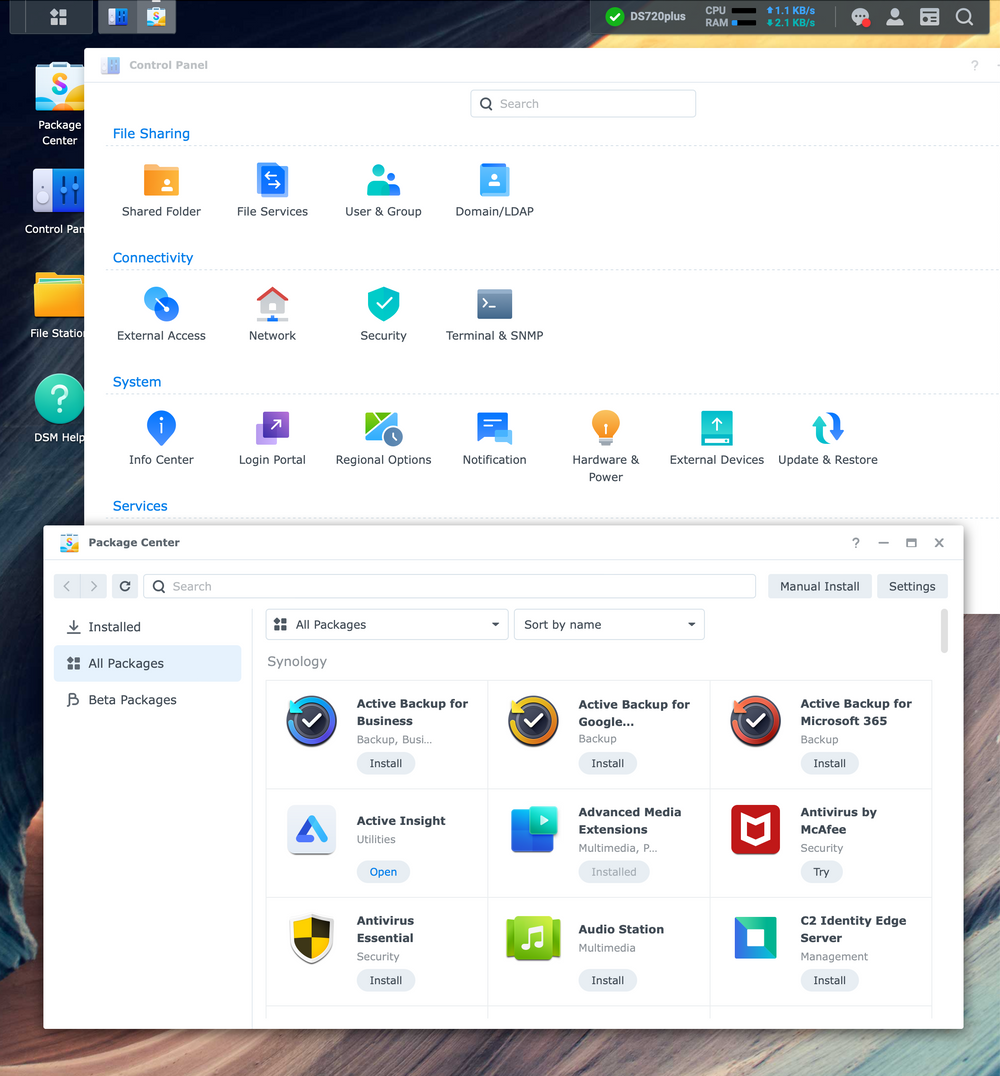This screenshot has height=1076, width=1000.
Task: Open the DSM Main Menu
Action: (x=58, y=16)
